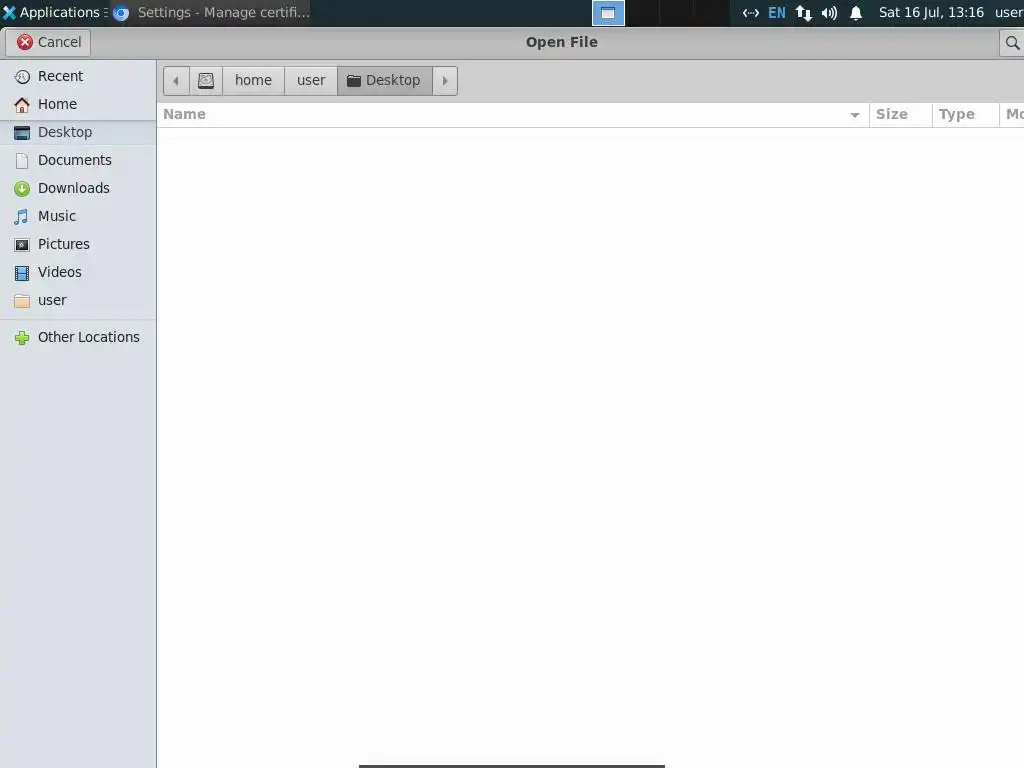Open the user bookmark in sidebar
The image size is (1024, 768).
coord(78,301)
